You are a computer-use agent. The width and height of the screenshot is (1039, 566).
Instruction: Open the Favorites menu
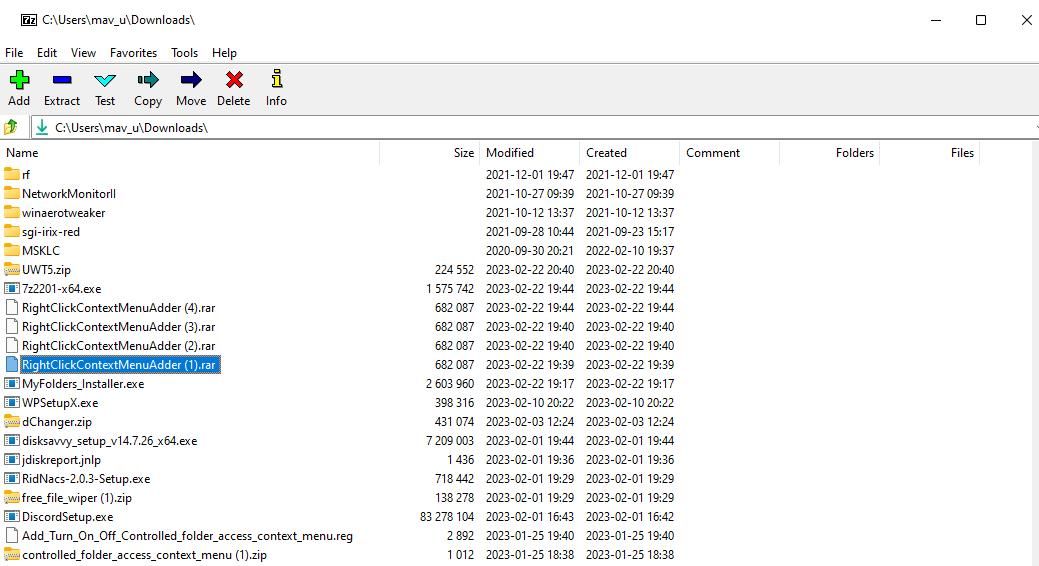tap(133, 52)
